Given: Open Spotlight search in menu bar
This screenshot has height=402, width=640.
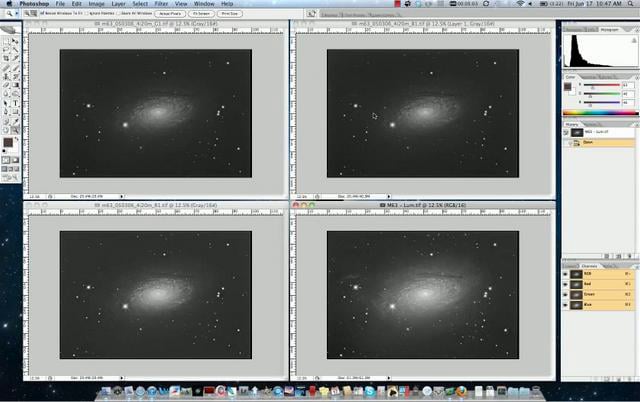Looking at the screenshot, I should pyautogui.click(x=631, y=4).
